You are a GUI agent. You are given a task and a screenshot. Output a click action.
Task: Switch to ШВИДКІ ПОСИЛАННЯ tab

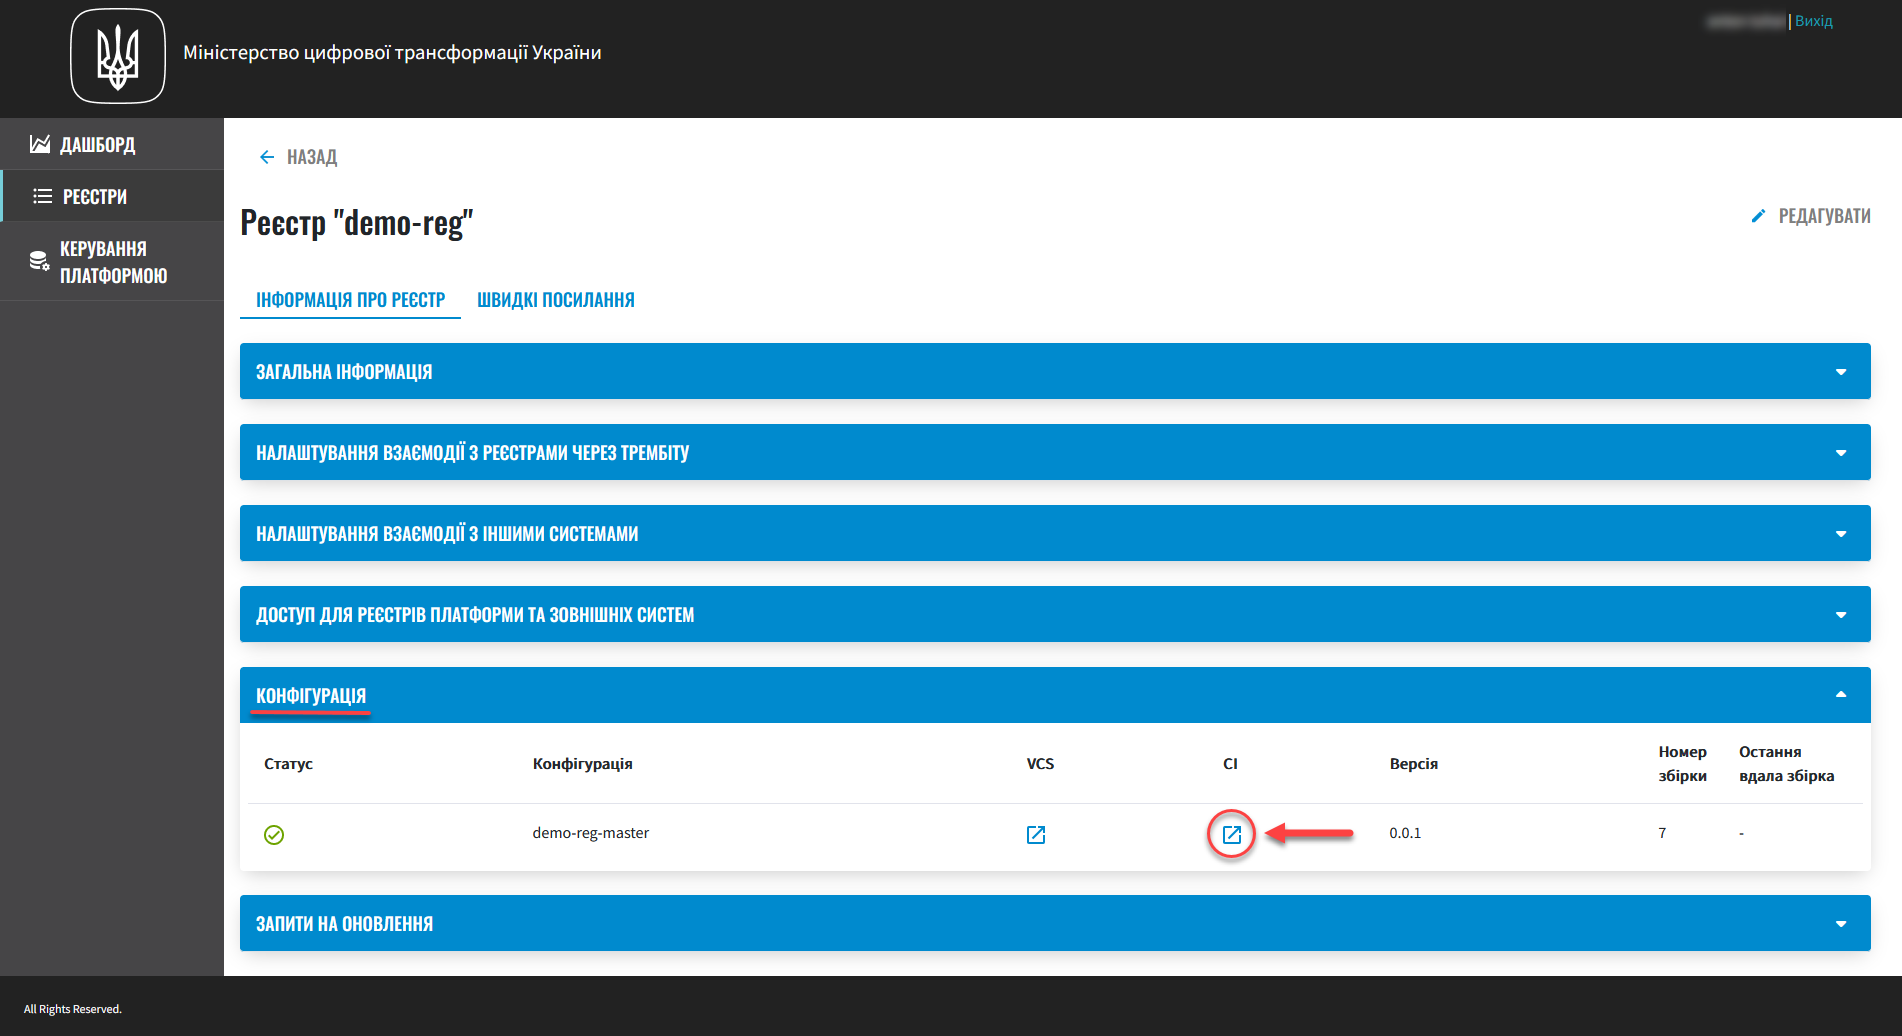[556, 300]
